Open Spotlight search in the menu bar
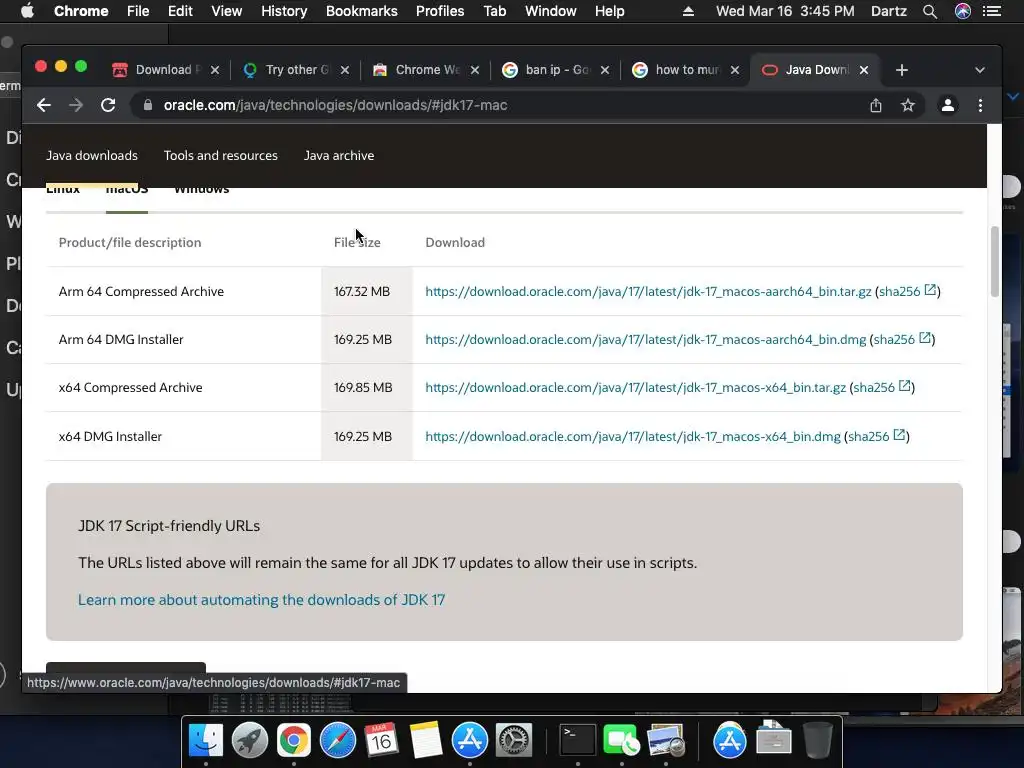Viewport: 1024px width, 768px height. pos(929,11)
